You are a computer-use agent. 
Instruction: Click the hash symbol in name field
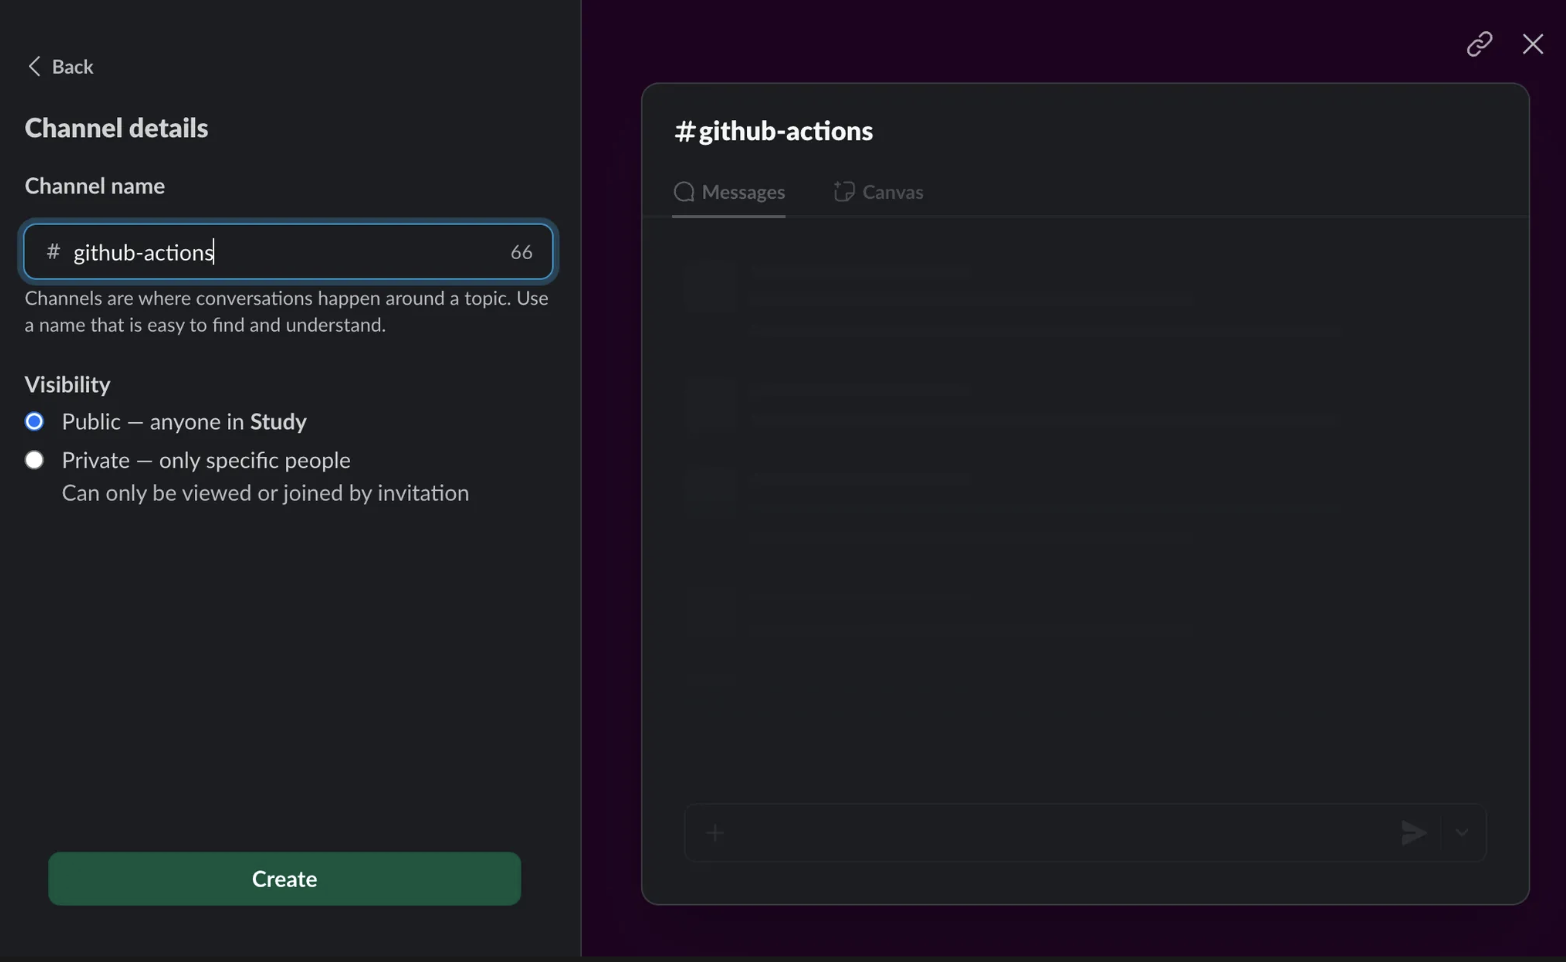pos(53,252)
